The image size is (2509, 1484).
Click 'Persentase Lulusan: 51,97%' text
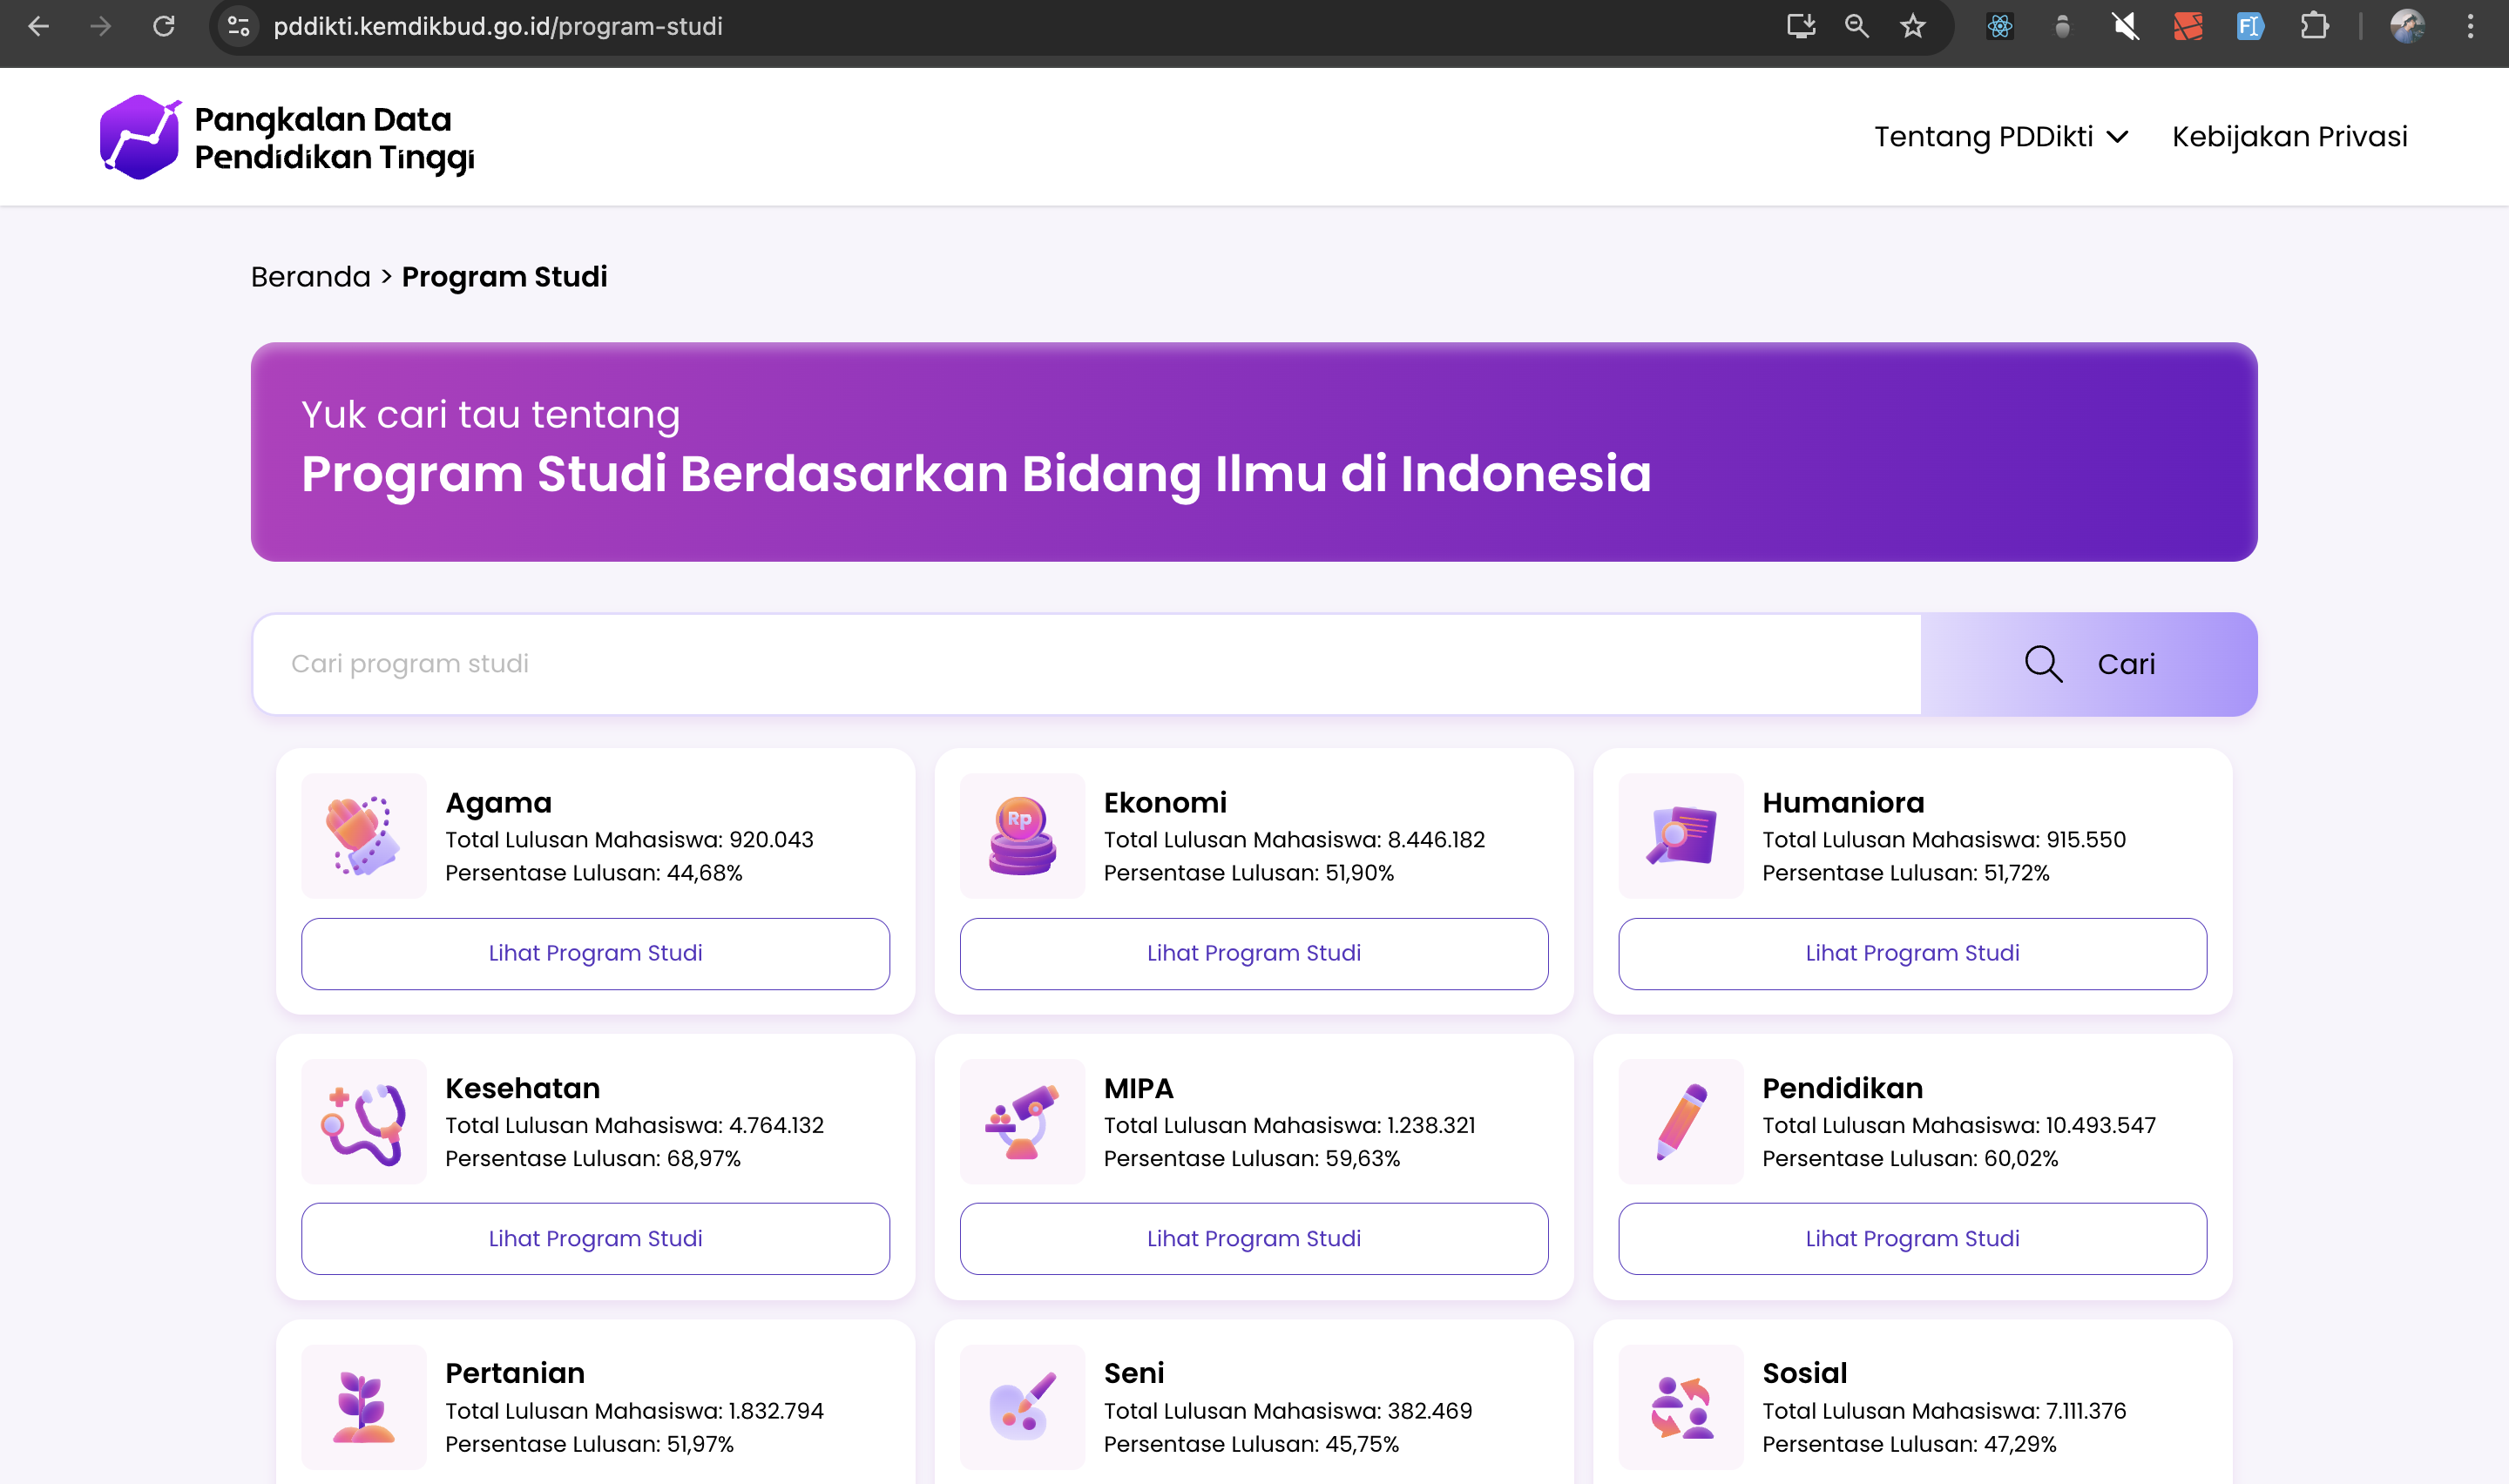(x=589, y=1444)
